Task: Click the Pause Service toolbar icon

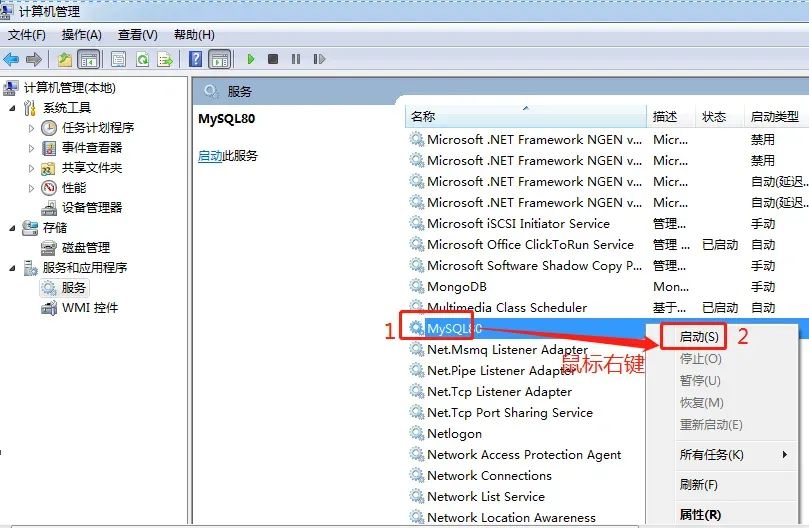Action: [296, 59]
